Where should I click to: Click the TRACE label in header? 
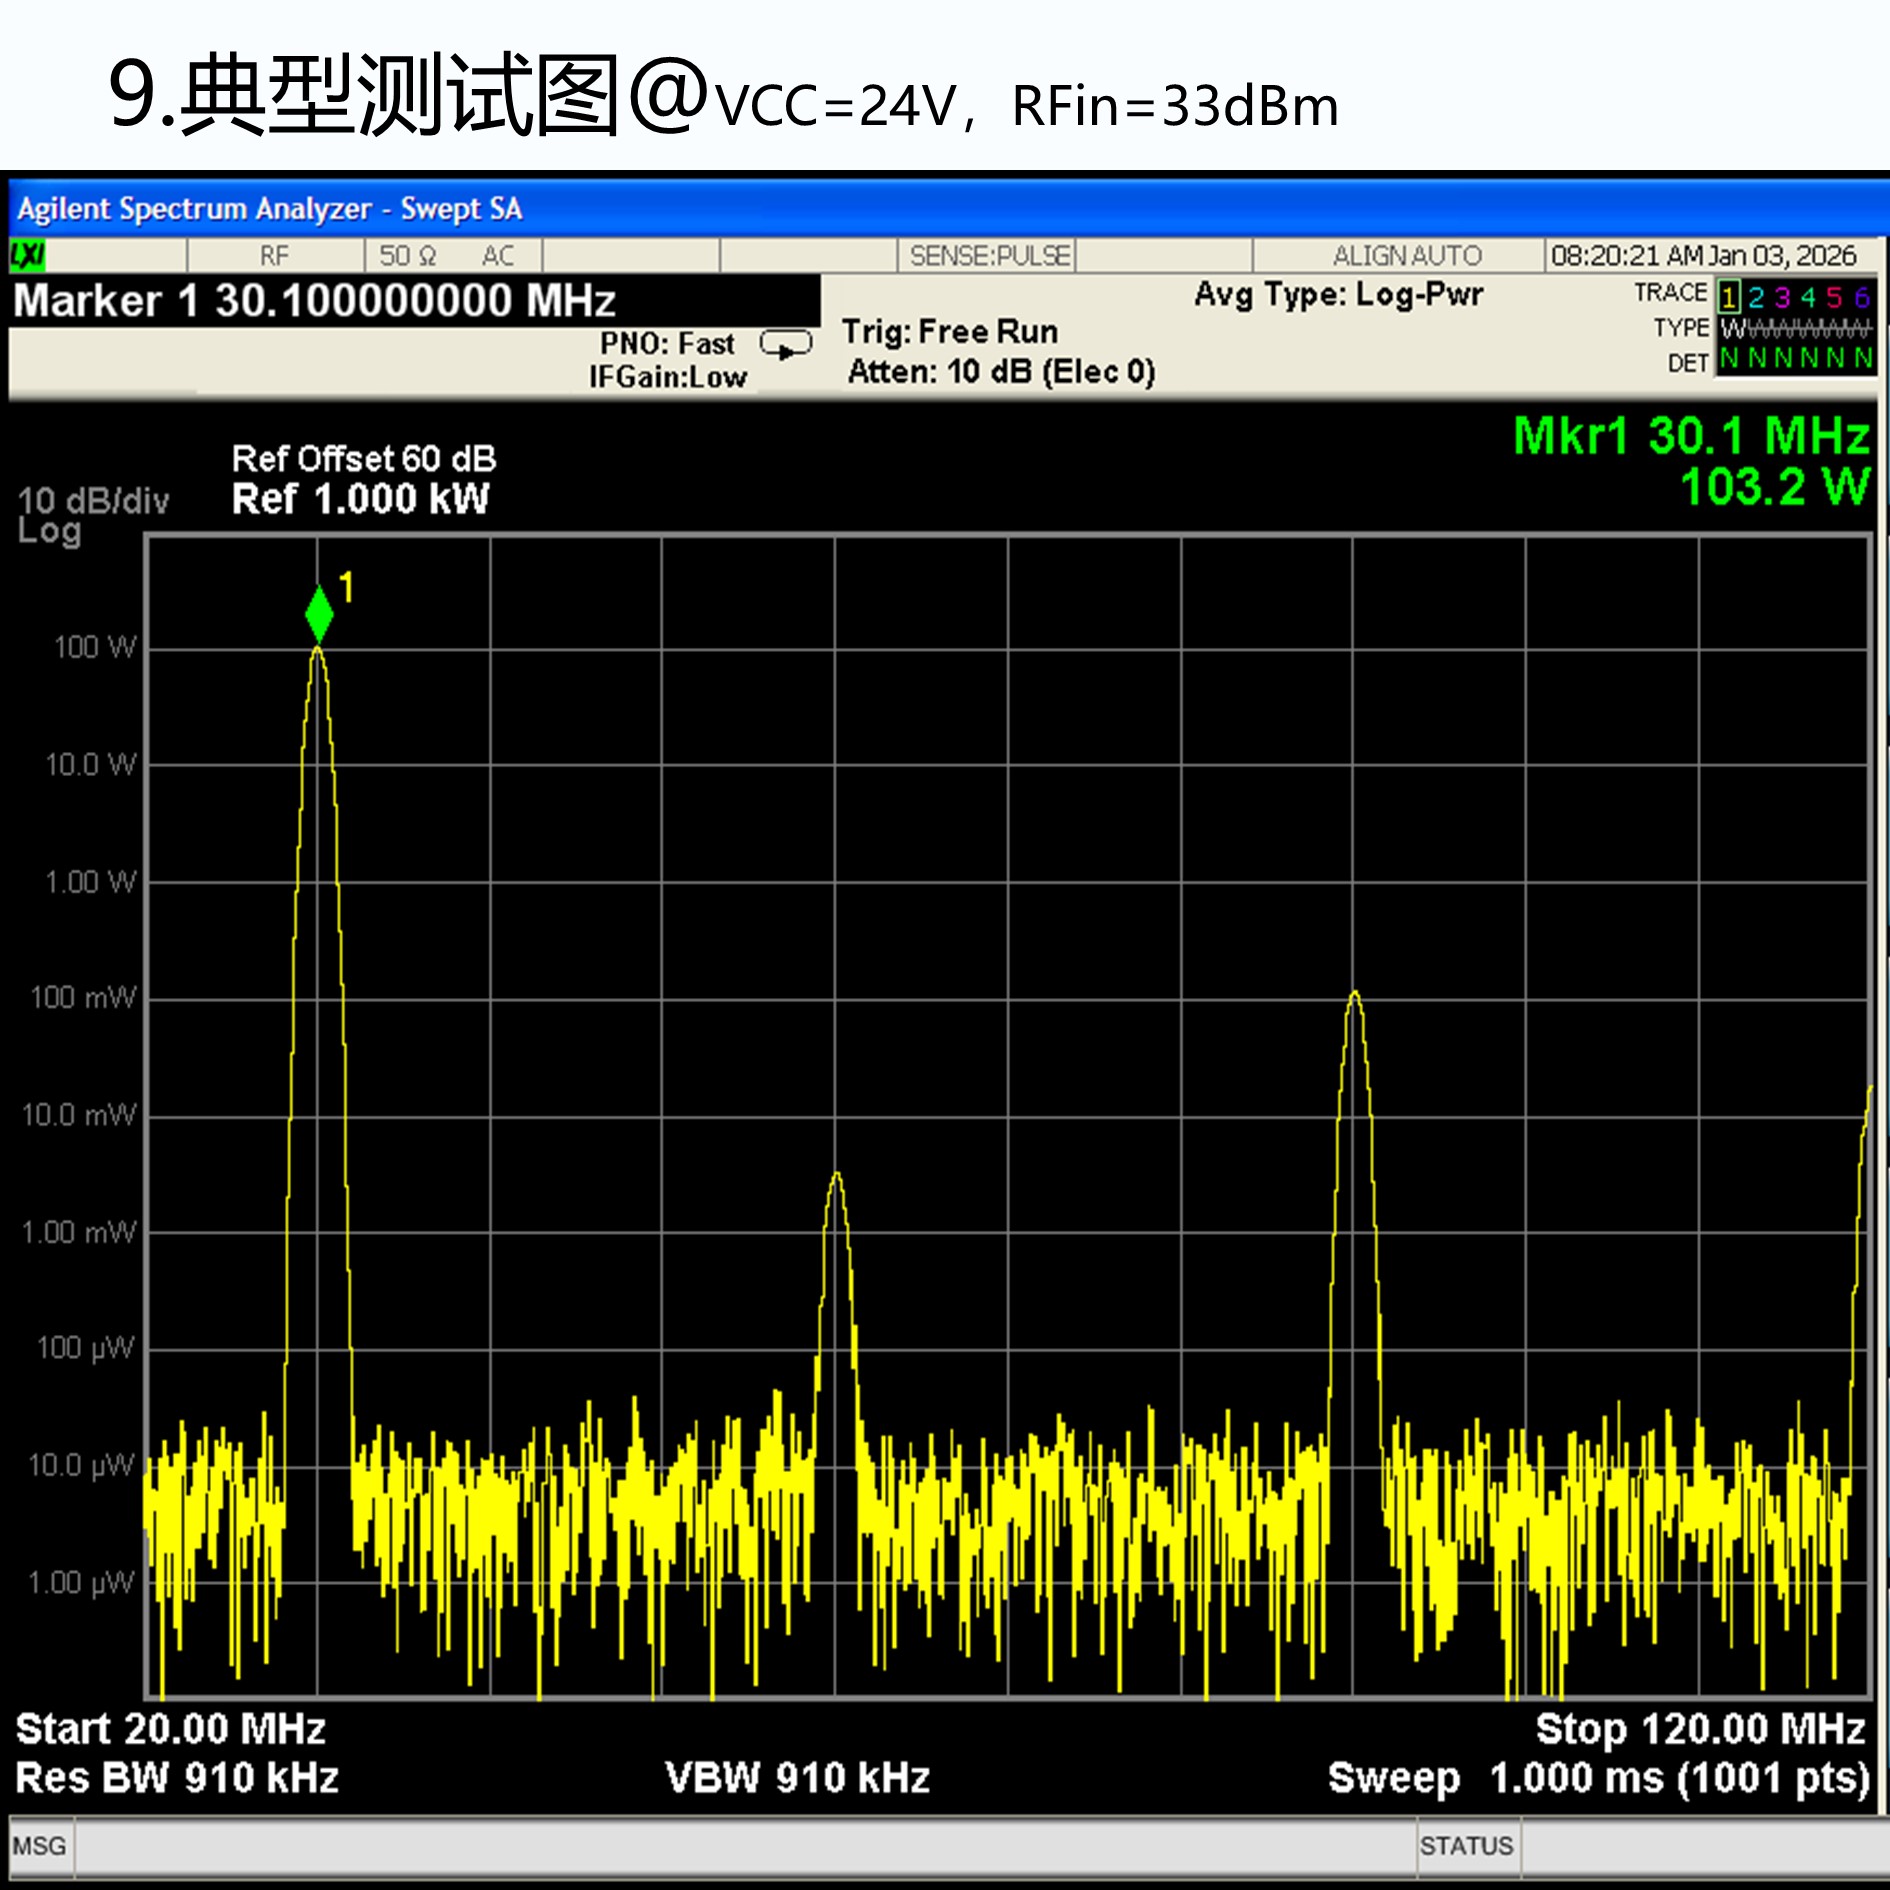click(x=1670, y=293)
